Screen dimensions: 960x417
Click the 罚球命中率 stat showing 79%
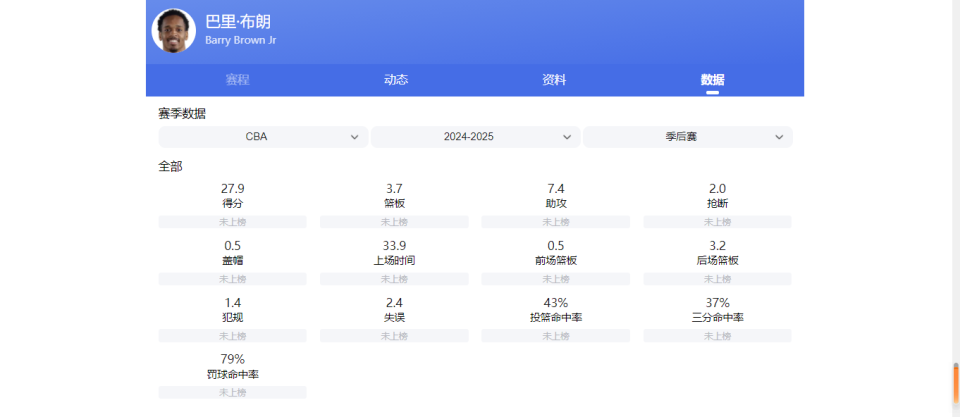(232, 366)
